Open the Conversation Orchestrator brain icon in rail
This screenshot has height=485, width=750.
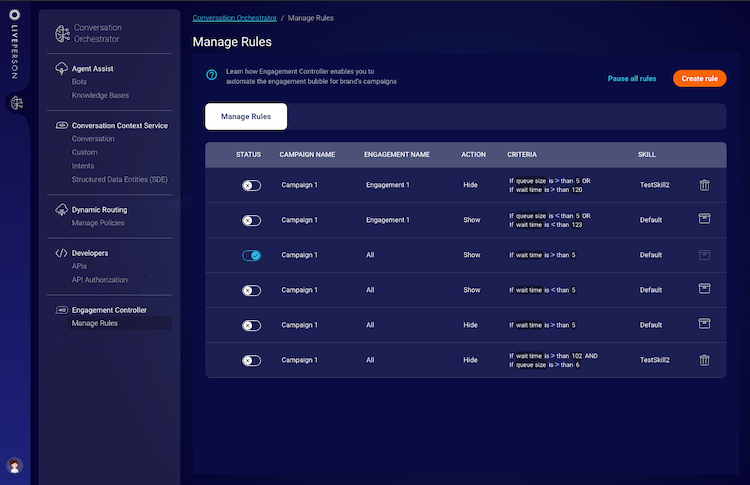pos(17,102)
